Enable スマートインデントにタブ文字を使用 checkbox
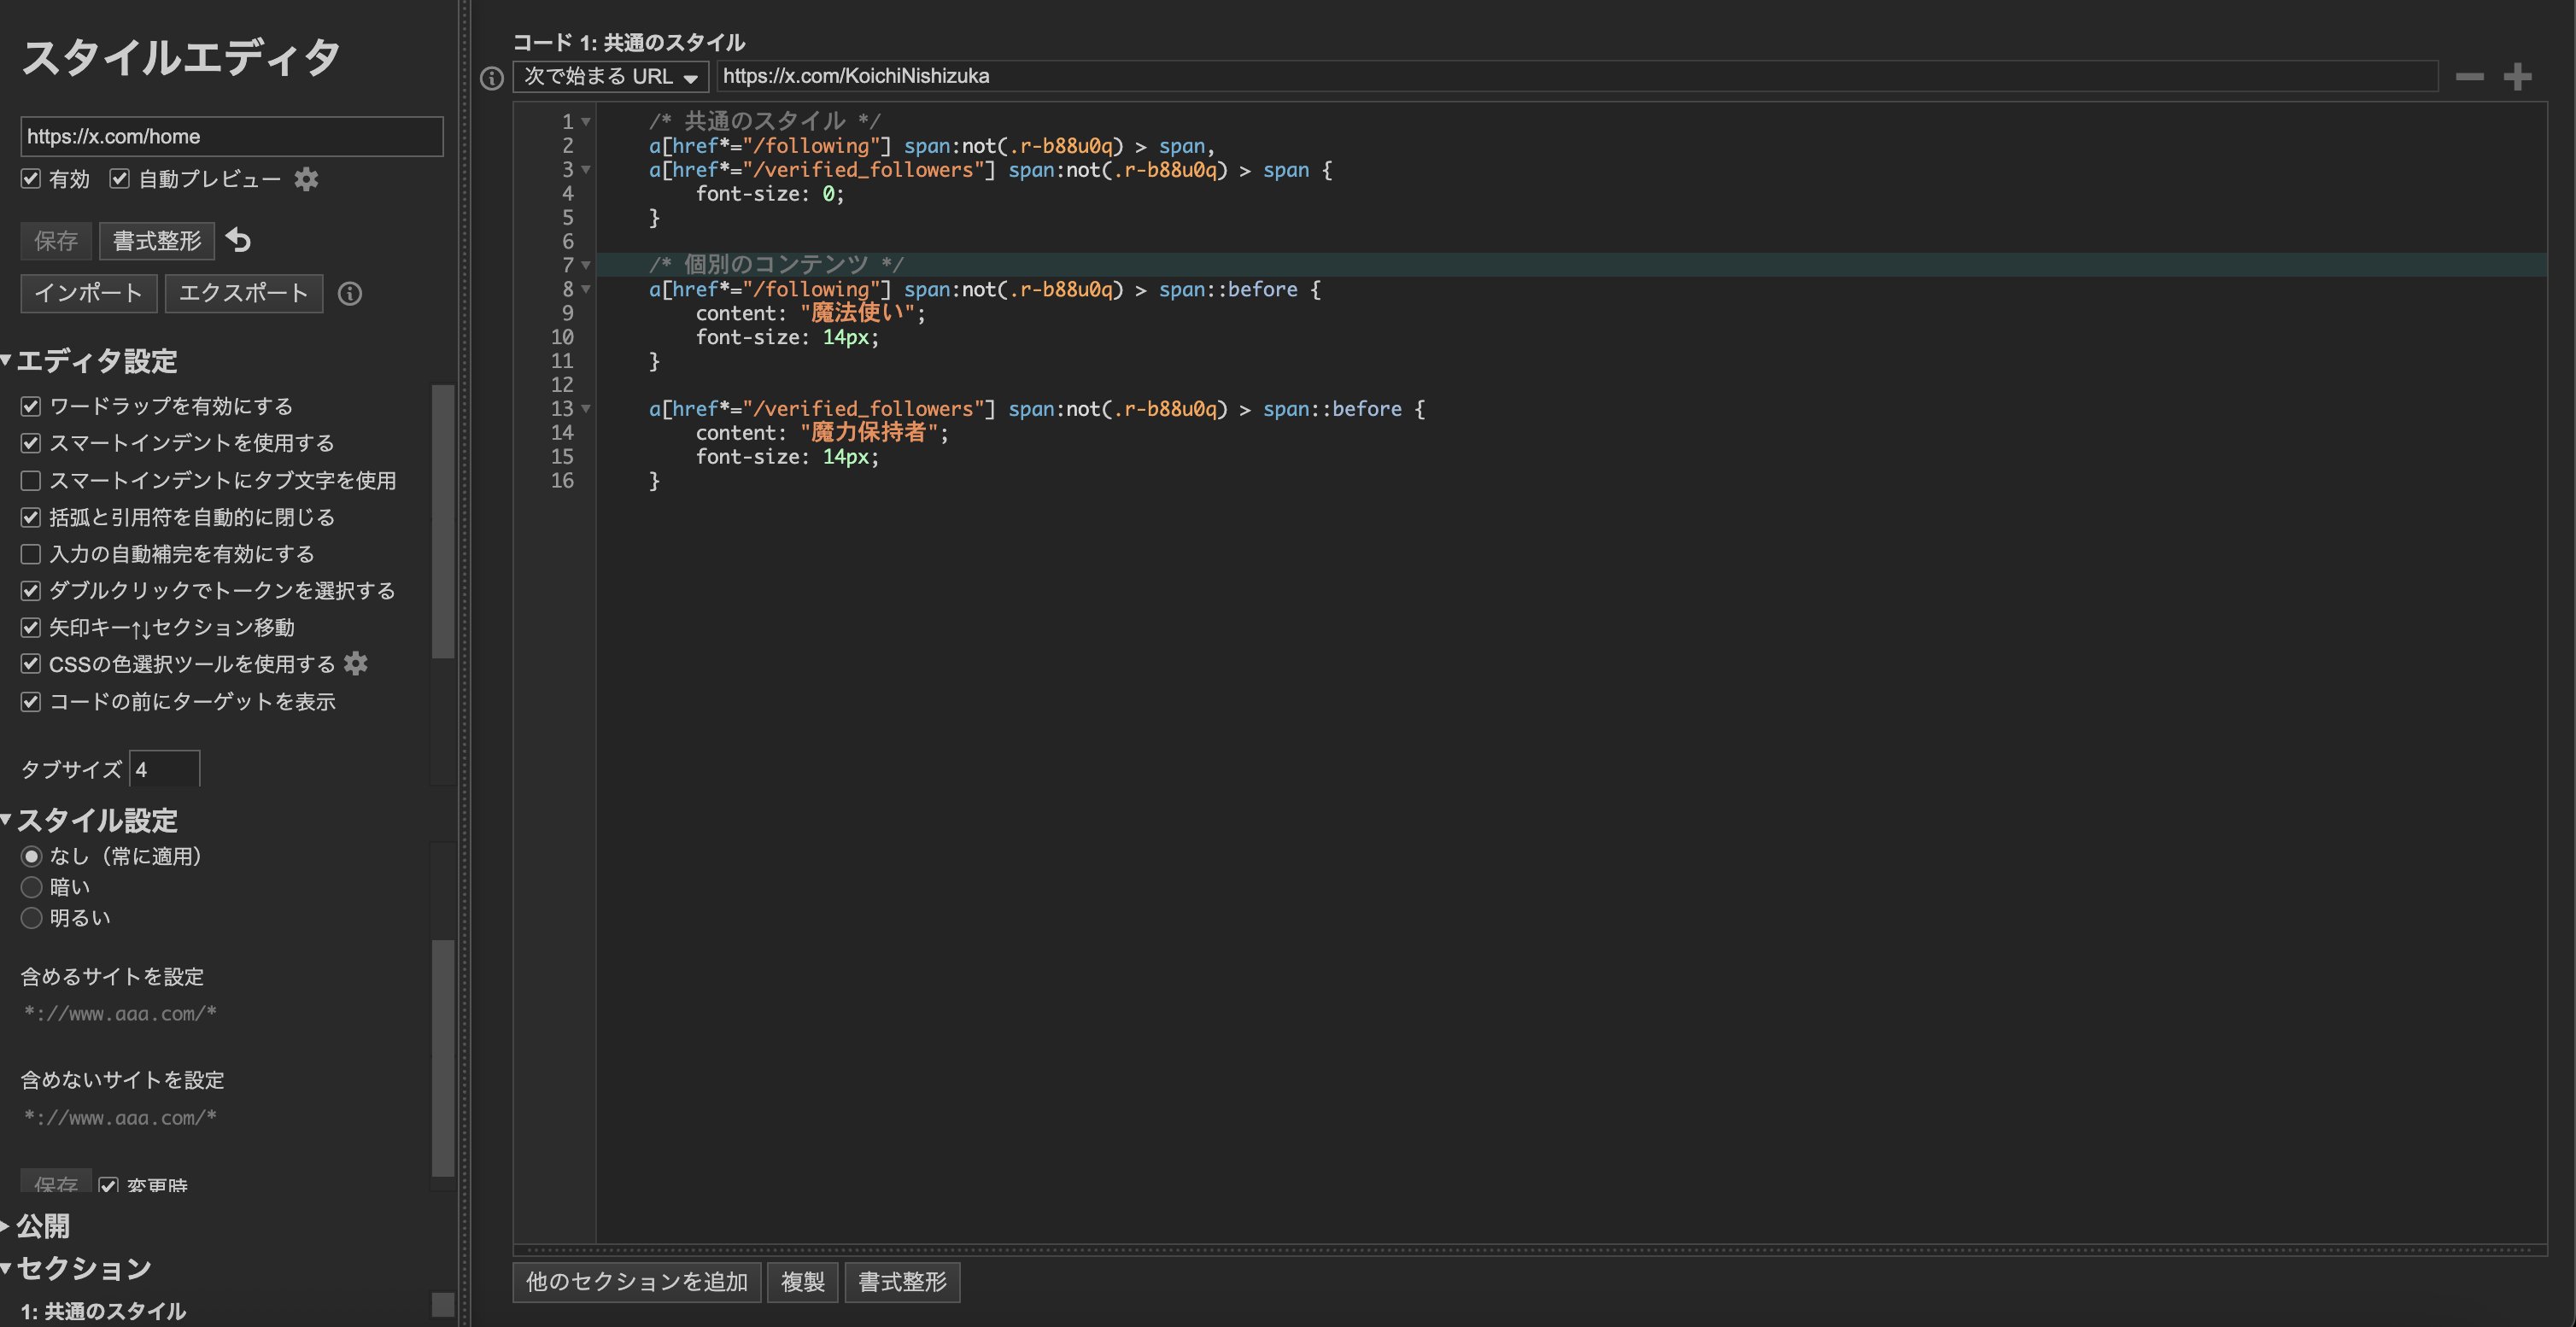The width and height of the screenshot is (2576, 1327). click(x=31, y=480)
